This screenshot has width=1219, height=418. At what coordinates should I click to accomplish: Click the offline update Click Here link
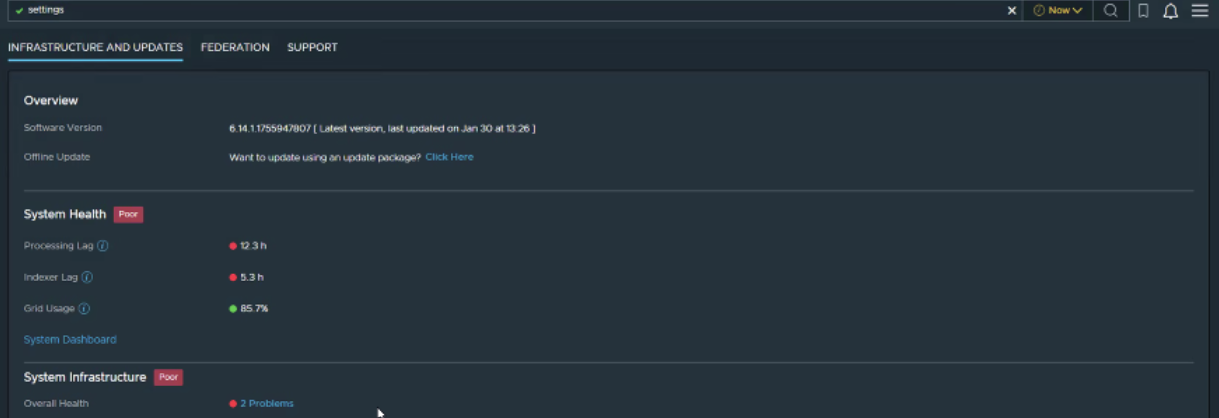click(x=449, y=157)
